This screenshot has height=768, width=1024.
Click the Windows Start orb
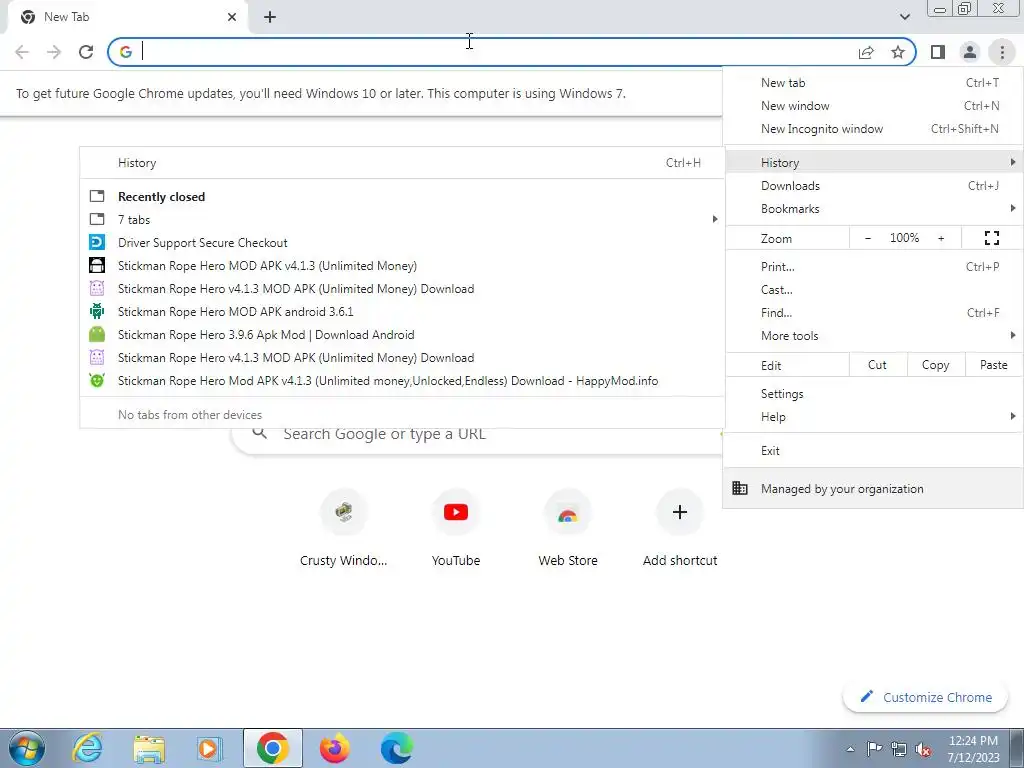tap(27, 748)
